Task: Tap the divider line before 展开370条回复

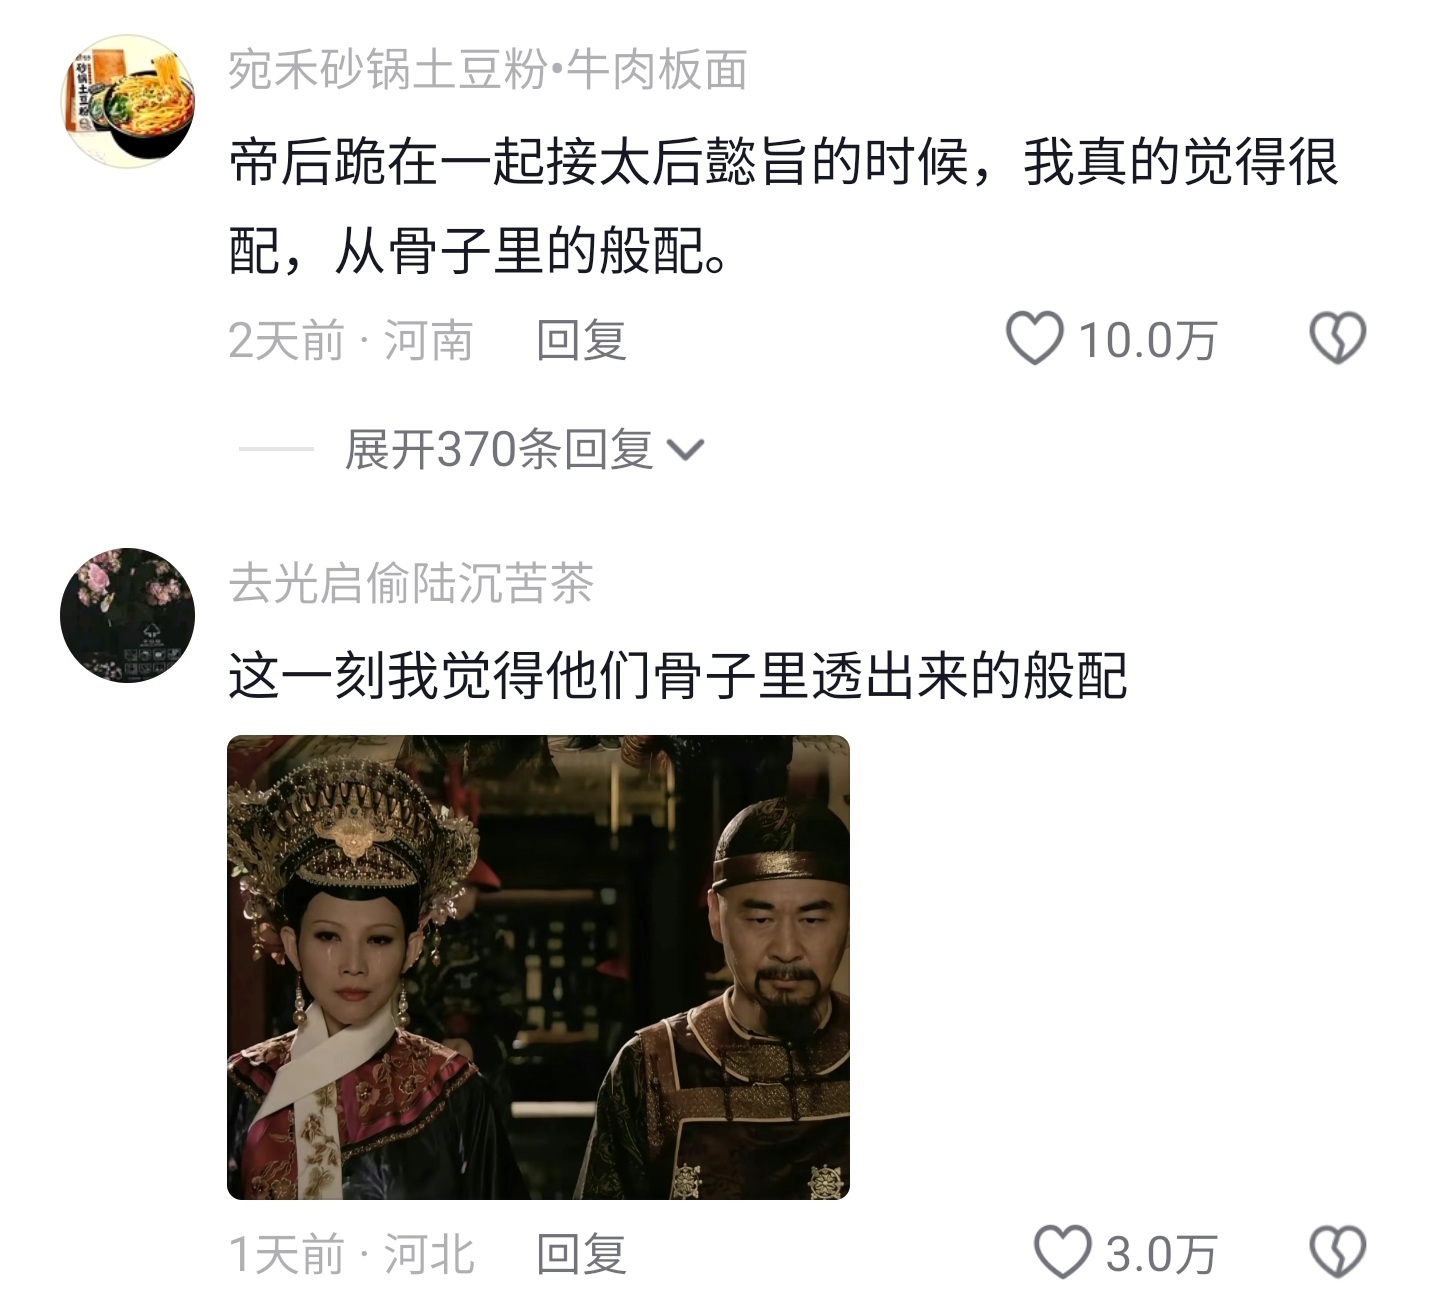Action: pos(276,449)
